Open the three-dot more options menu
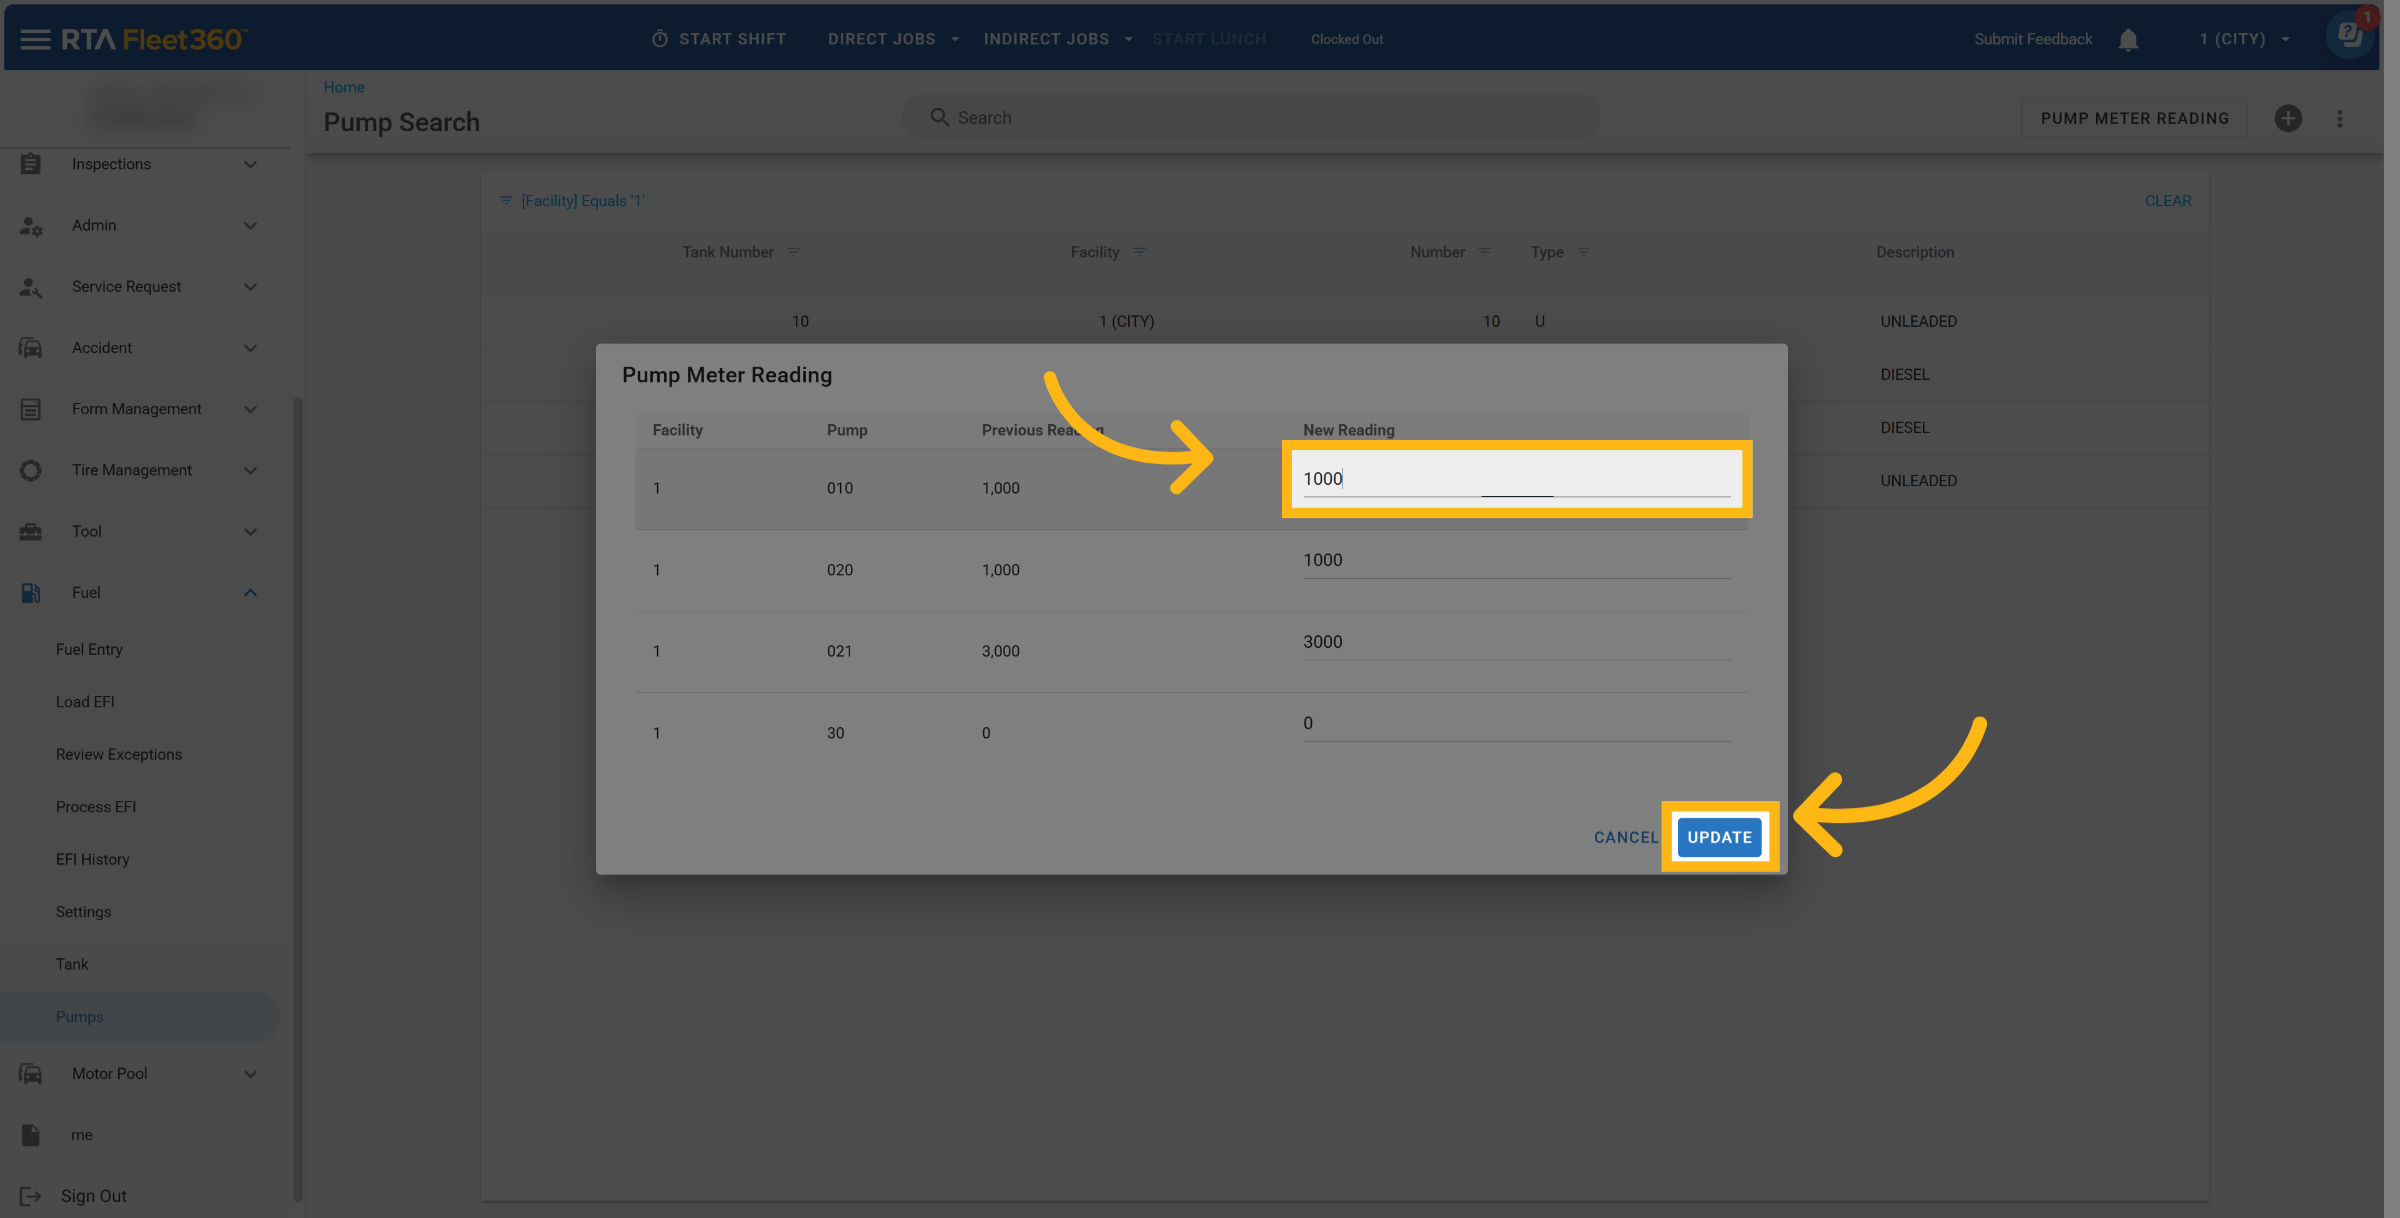This screenshot has width=2400, height=1218. coord(2340,118)
